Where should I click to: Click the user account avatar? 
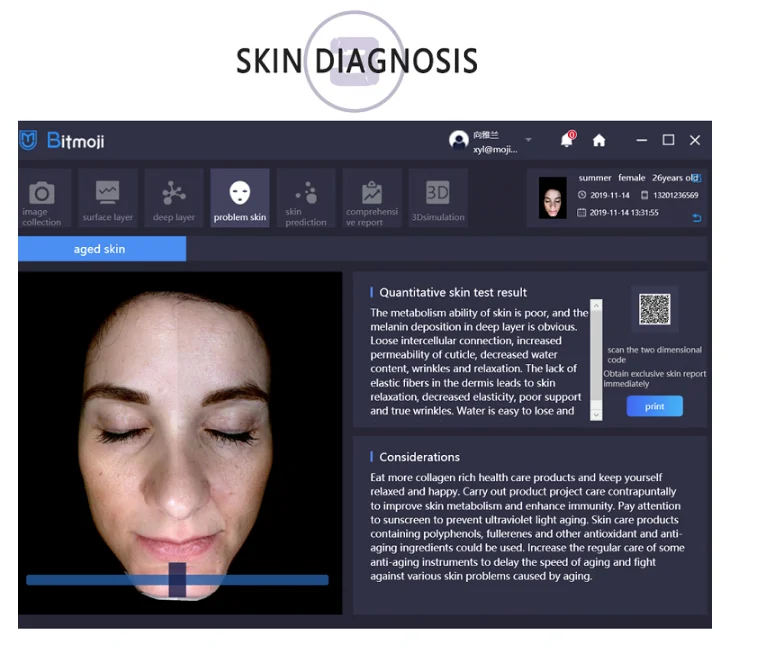[x=459, y=140]
